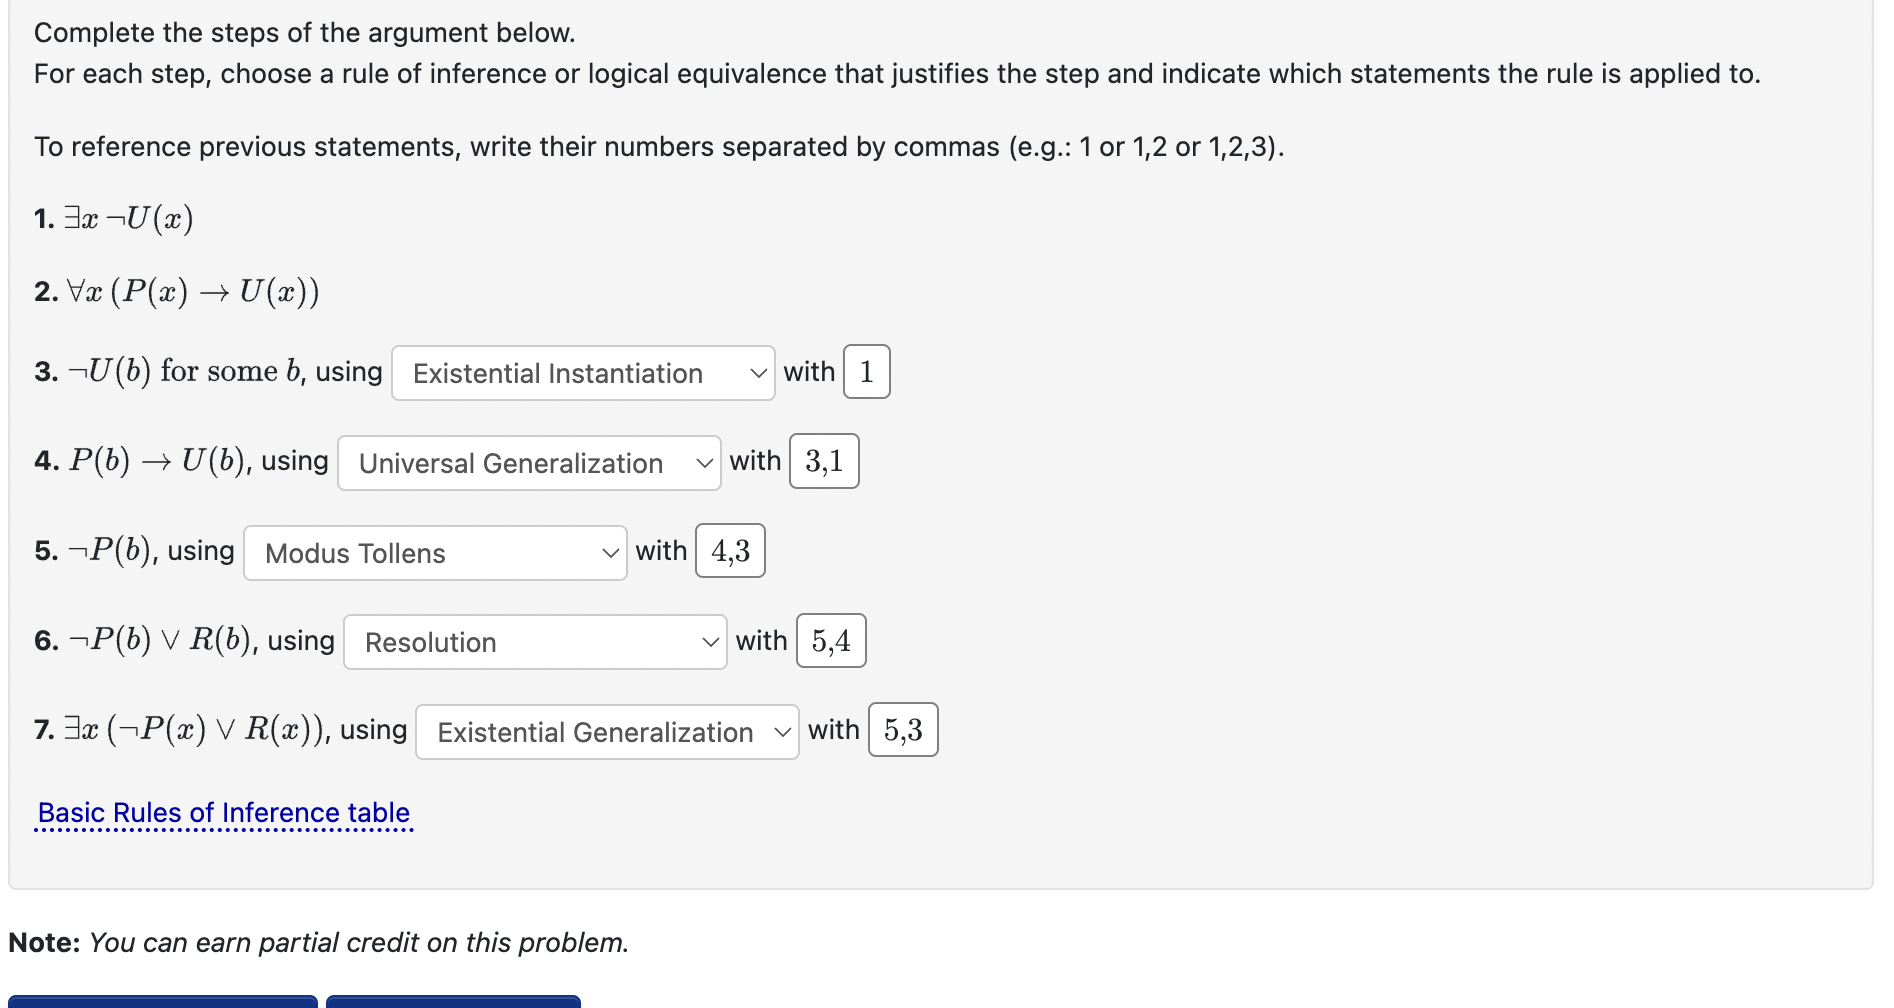
Task: Edit the '5,4' reference field in step 6
Action: click(830, 640)
